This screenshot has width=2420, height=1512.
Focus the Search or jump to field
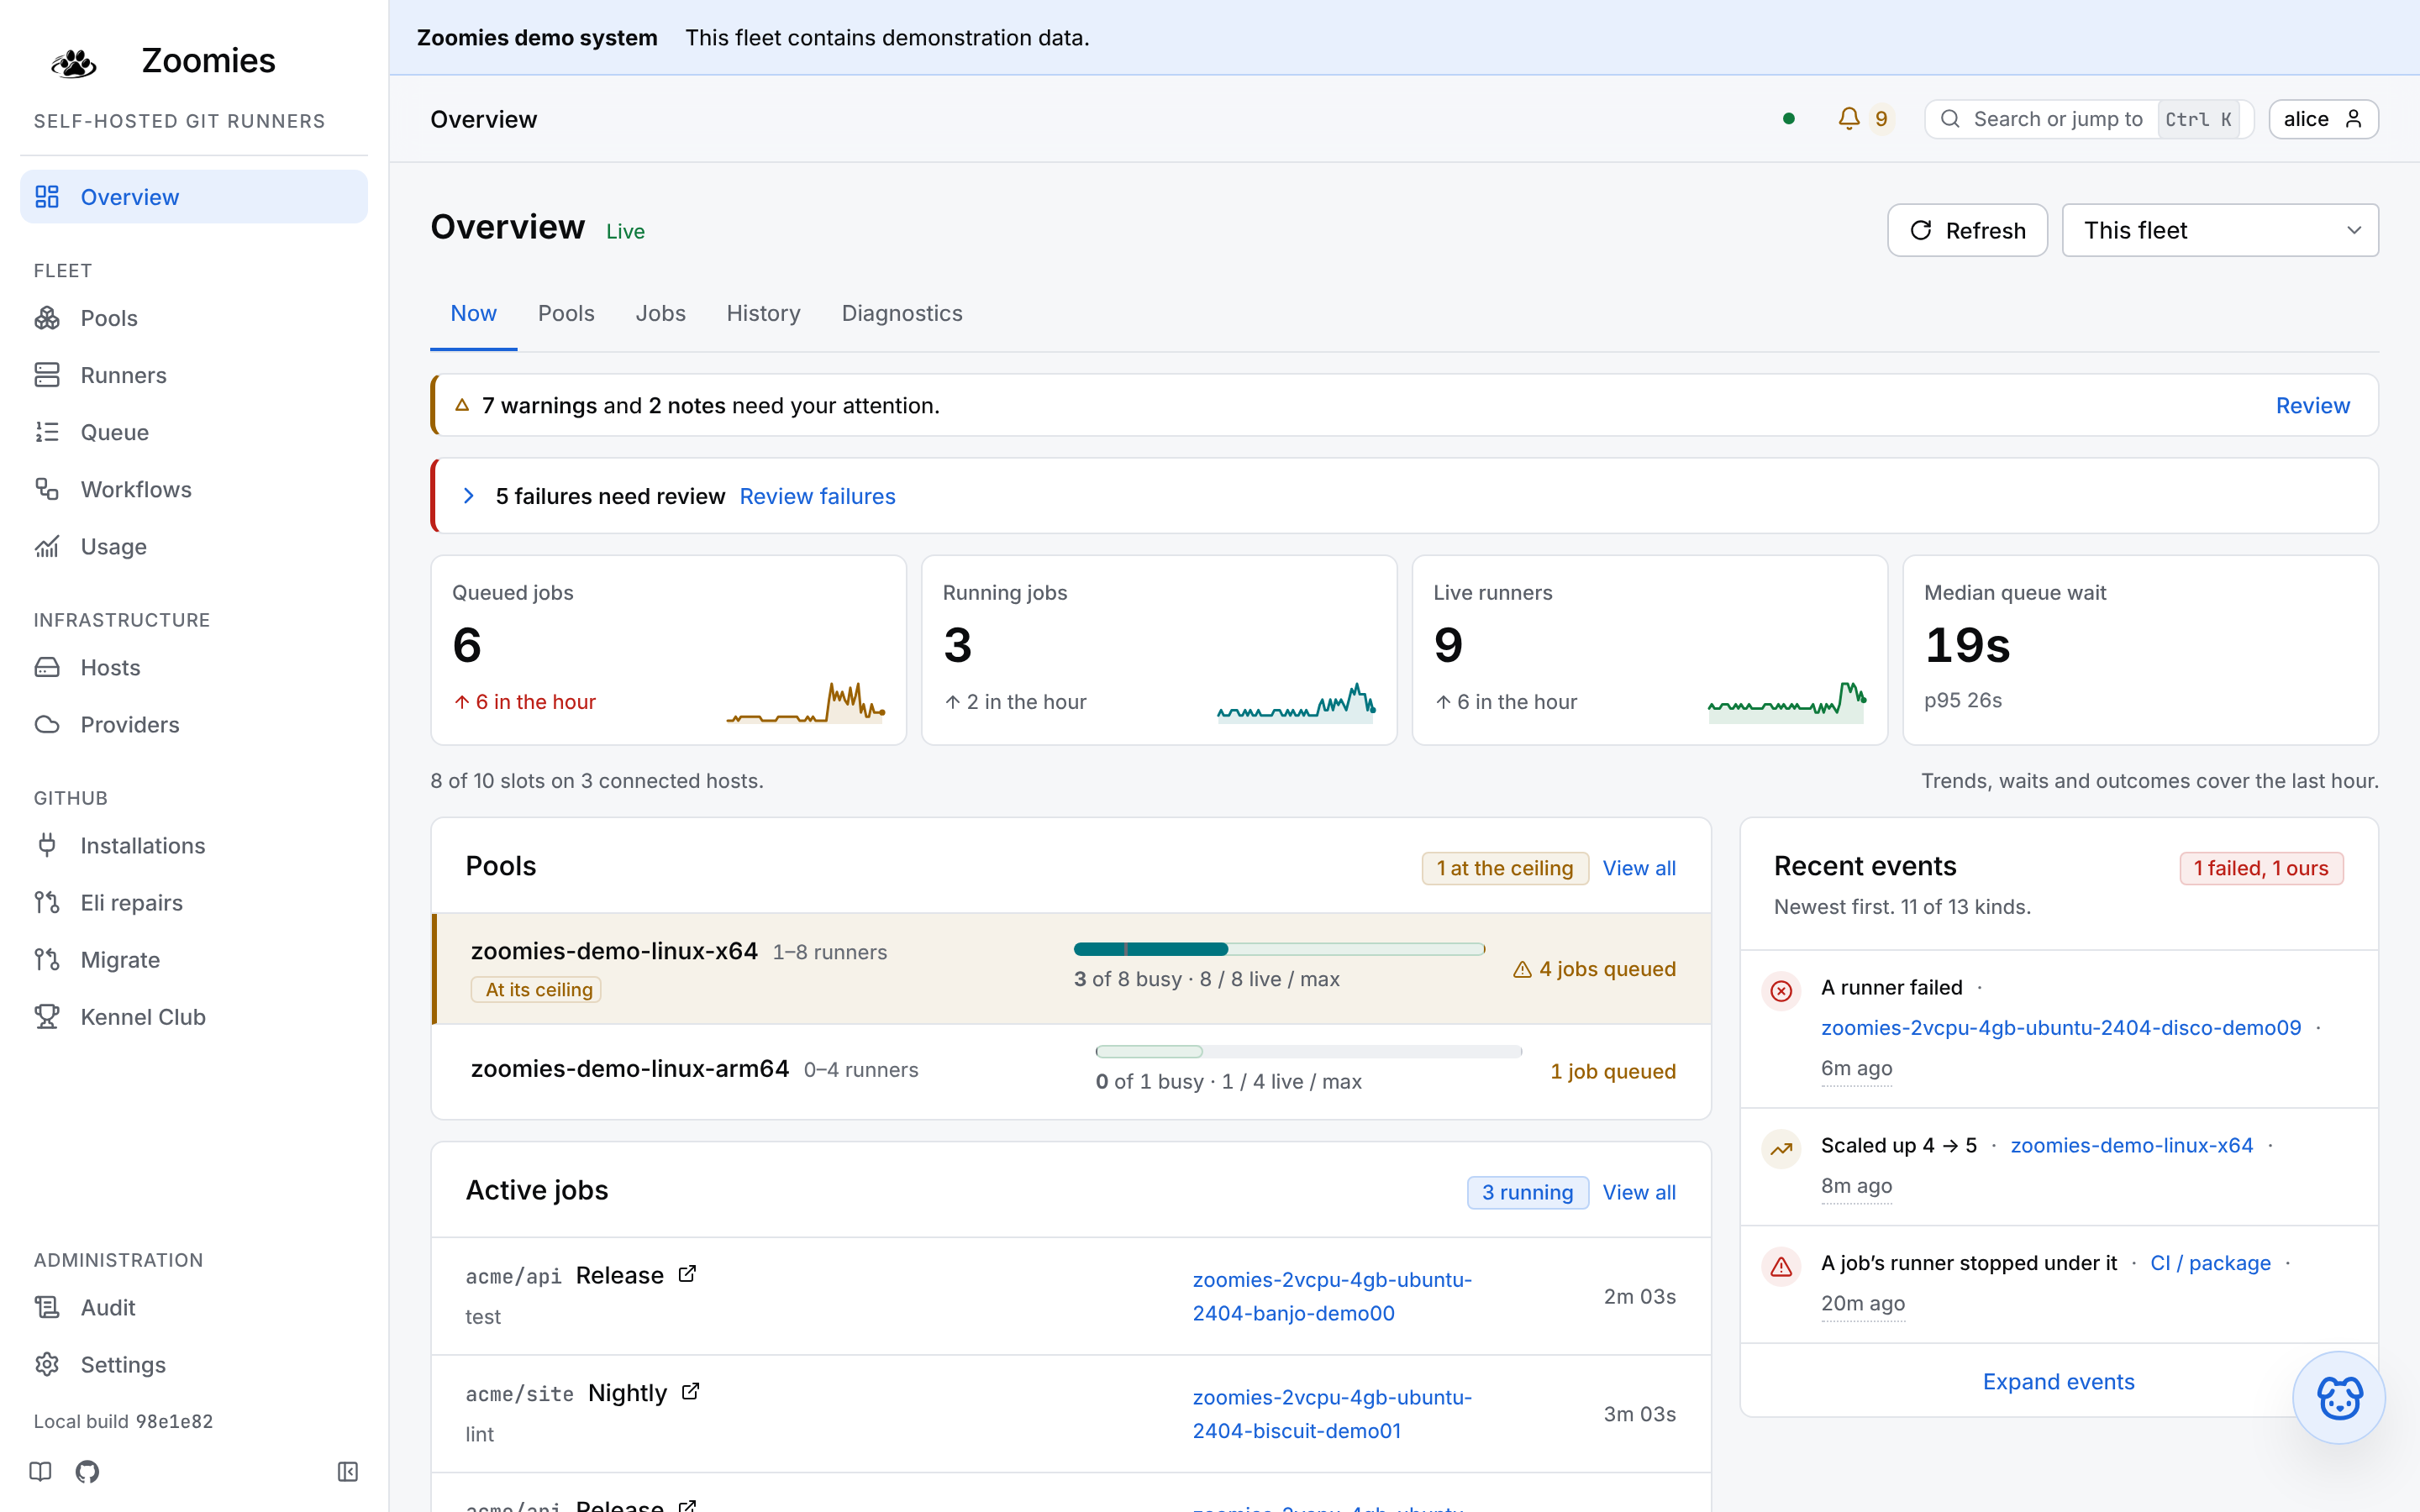click(x=2089, y=119)
